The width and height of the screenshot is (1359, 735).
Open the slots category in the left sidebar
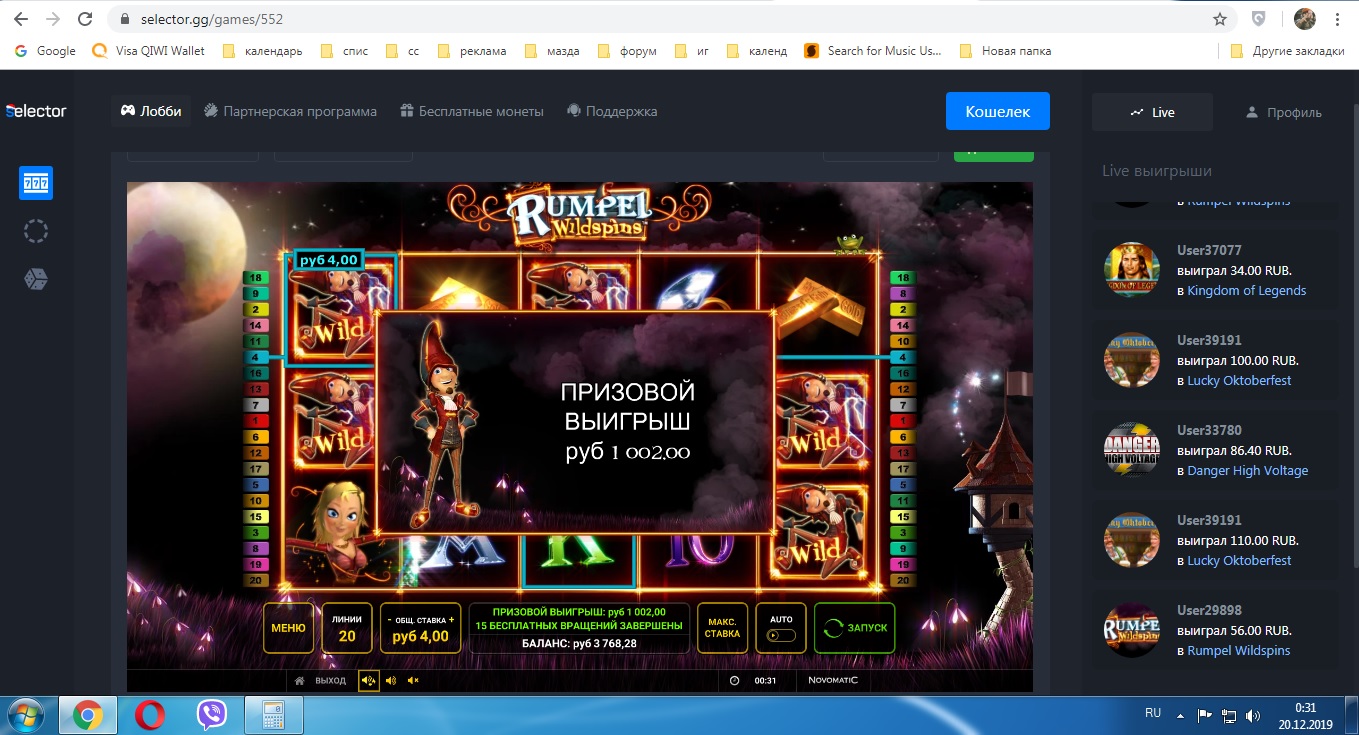point(36,183)
